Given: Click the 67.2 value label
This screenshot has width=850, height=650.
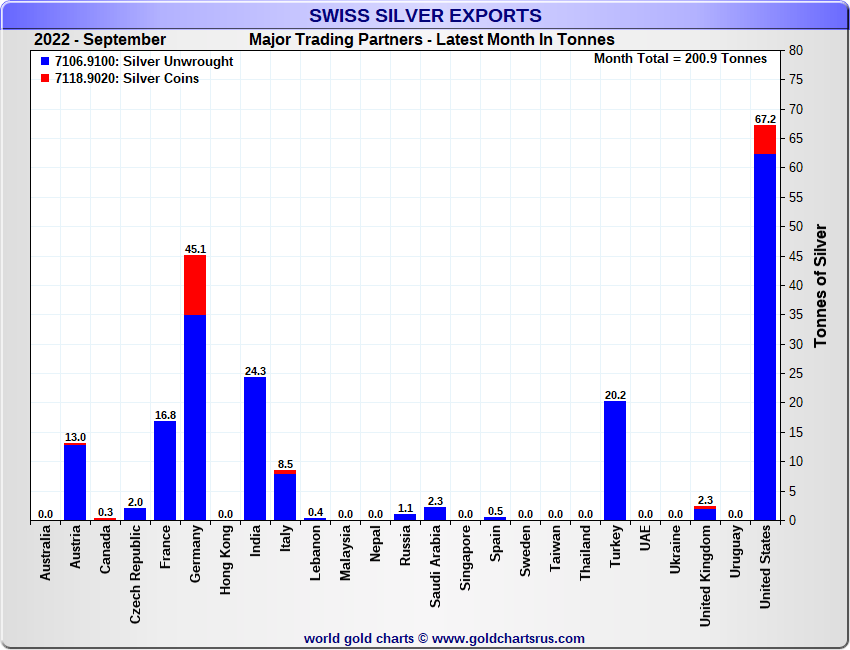Looking at the screenshot, I should (765, 119).
